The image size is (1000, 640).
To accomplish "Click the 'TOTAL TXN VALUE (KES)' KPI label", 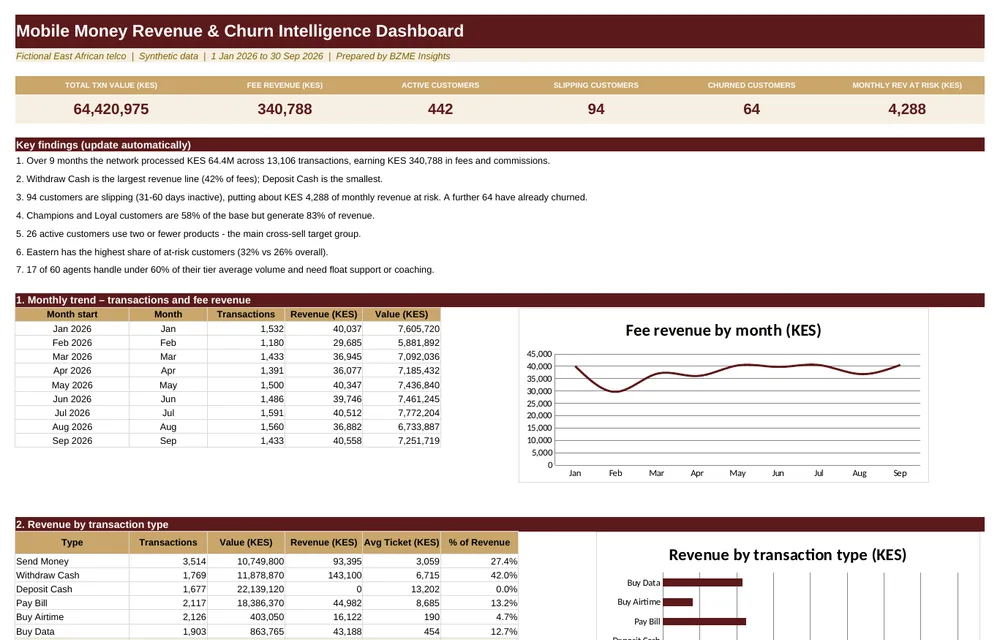I will (111, 85).
